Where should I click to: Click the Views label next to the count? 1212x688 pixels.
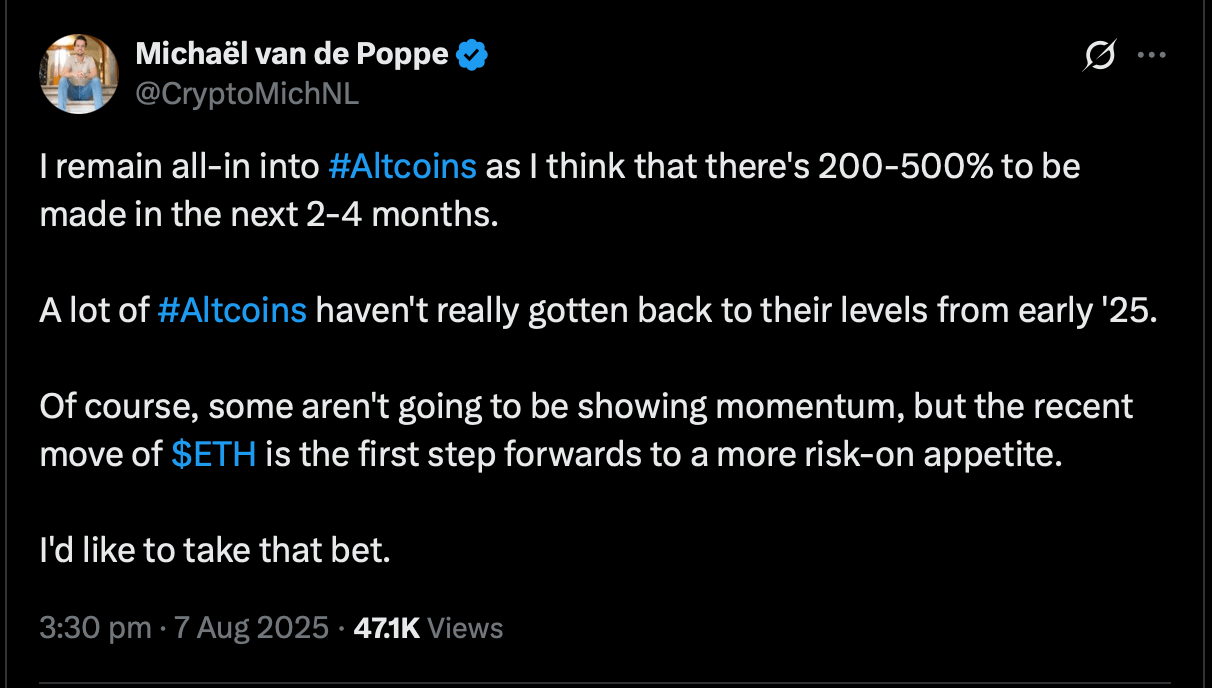click(x=465, y=628)
